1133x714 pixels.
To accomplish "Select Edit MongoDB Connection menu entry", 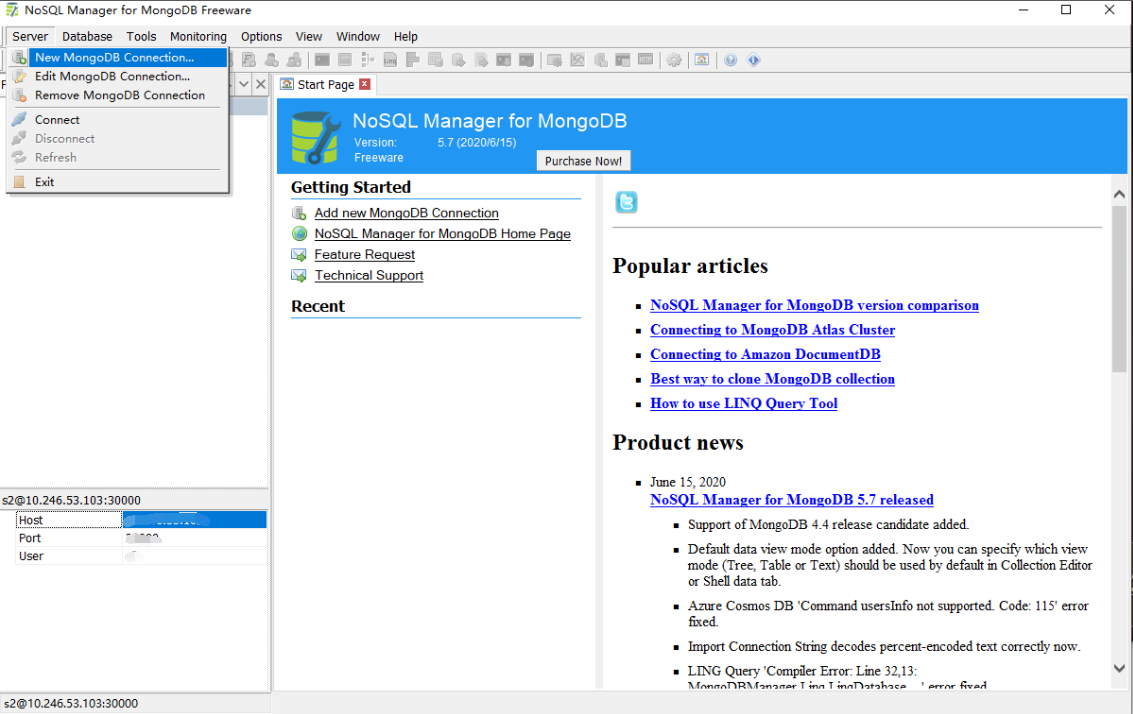I will pos(119,76).
